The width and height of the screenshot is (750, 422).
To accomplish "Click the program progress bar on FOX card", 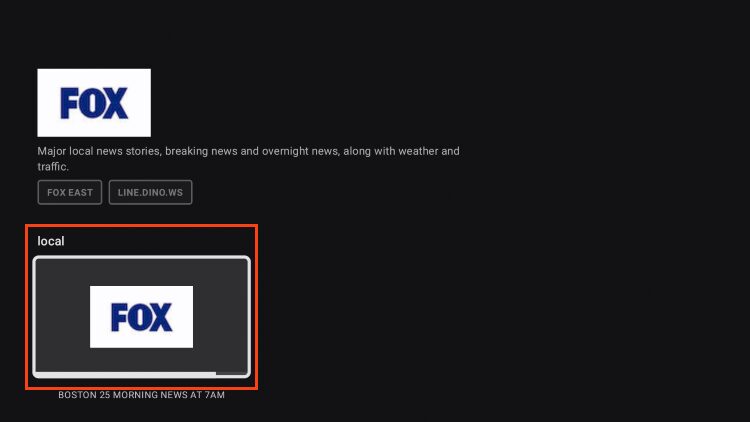I will pyautogui.click(x=142, y=374).
